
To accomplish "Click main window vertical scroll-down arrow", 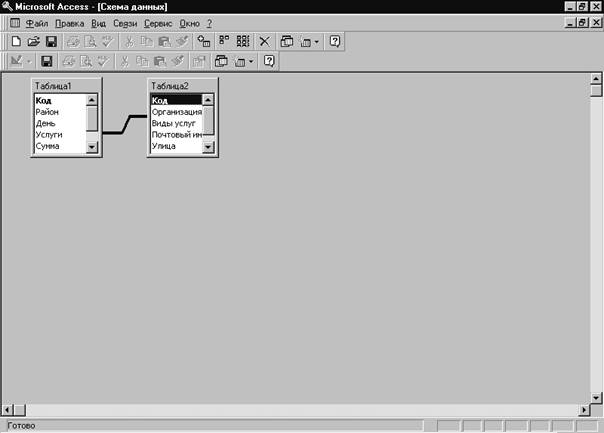I will click(x=596, y=398).
